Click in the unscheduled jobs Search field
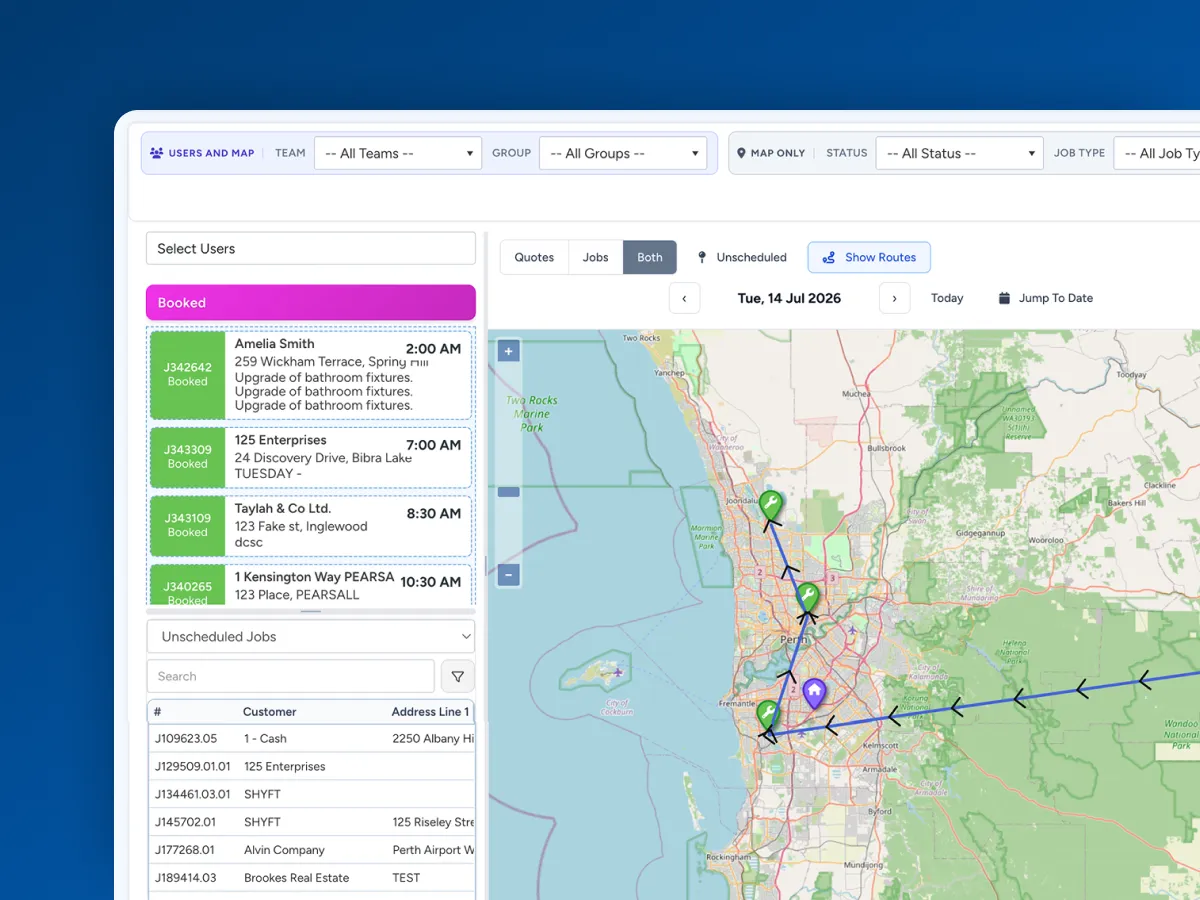Viewport: 1200px width, 900px height. pos(291,676)
